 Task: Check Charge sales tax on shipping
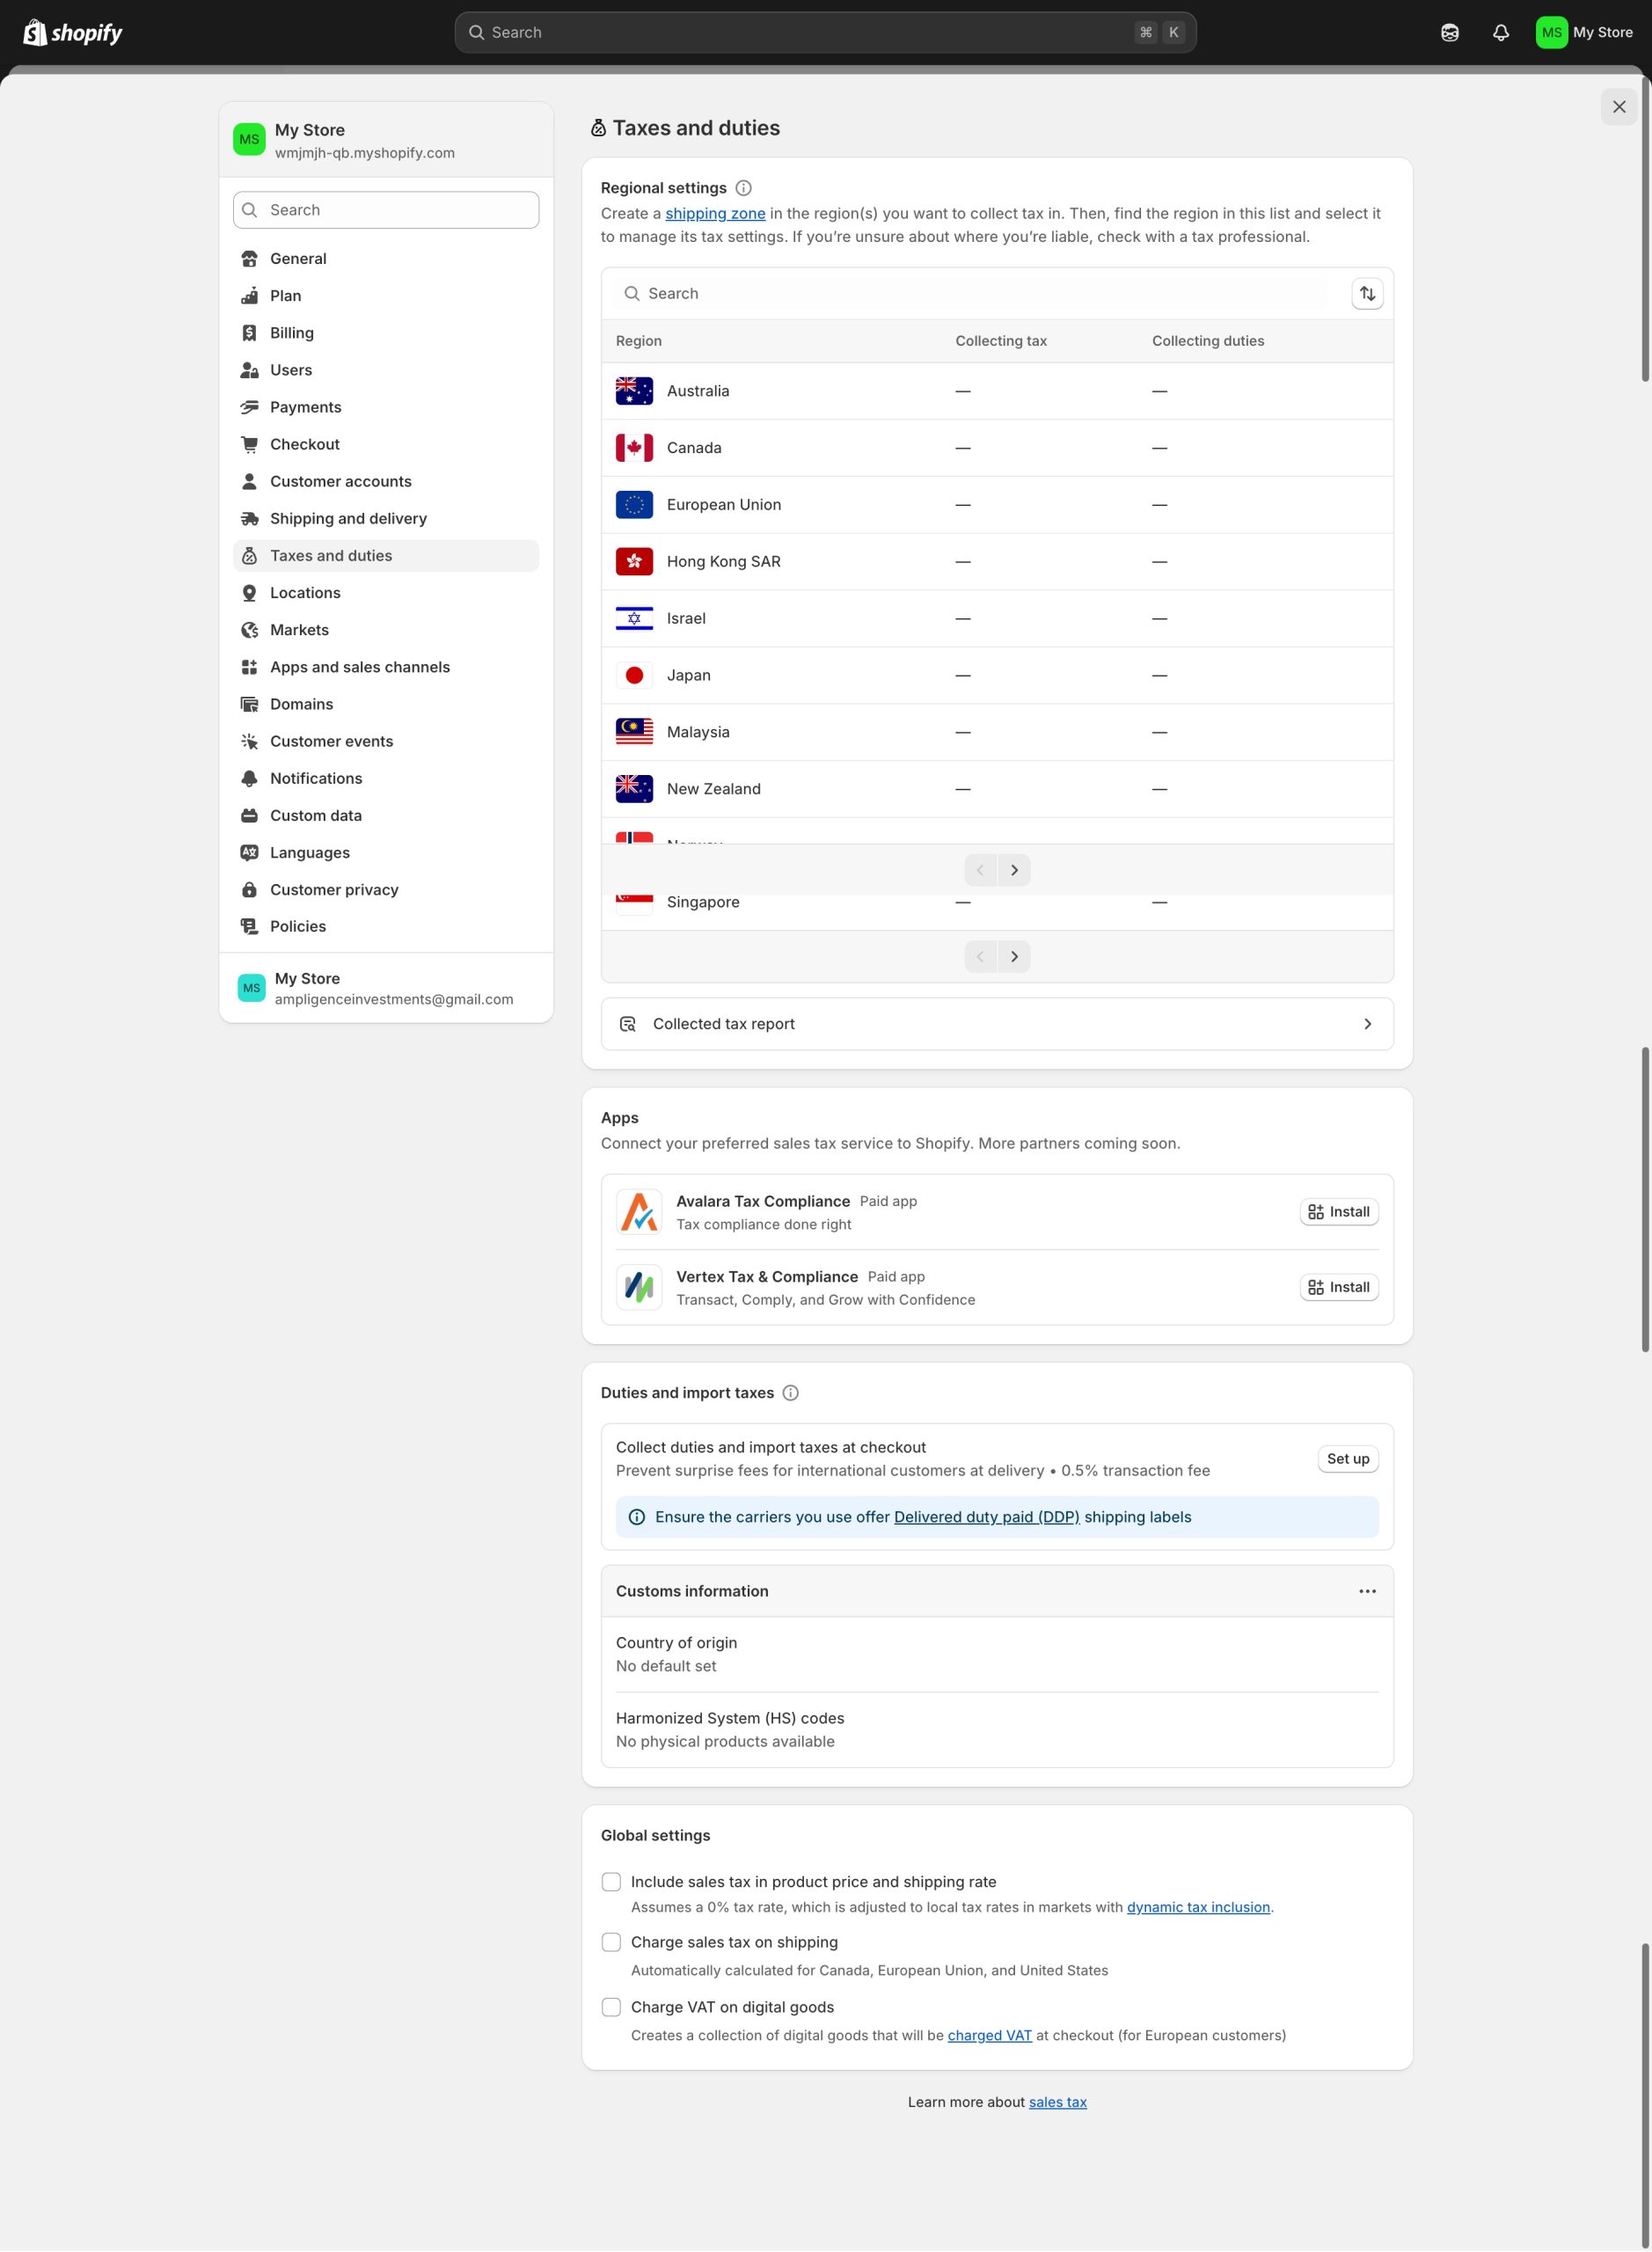(x=611, y=1942)
